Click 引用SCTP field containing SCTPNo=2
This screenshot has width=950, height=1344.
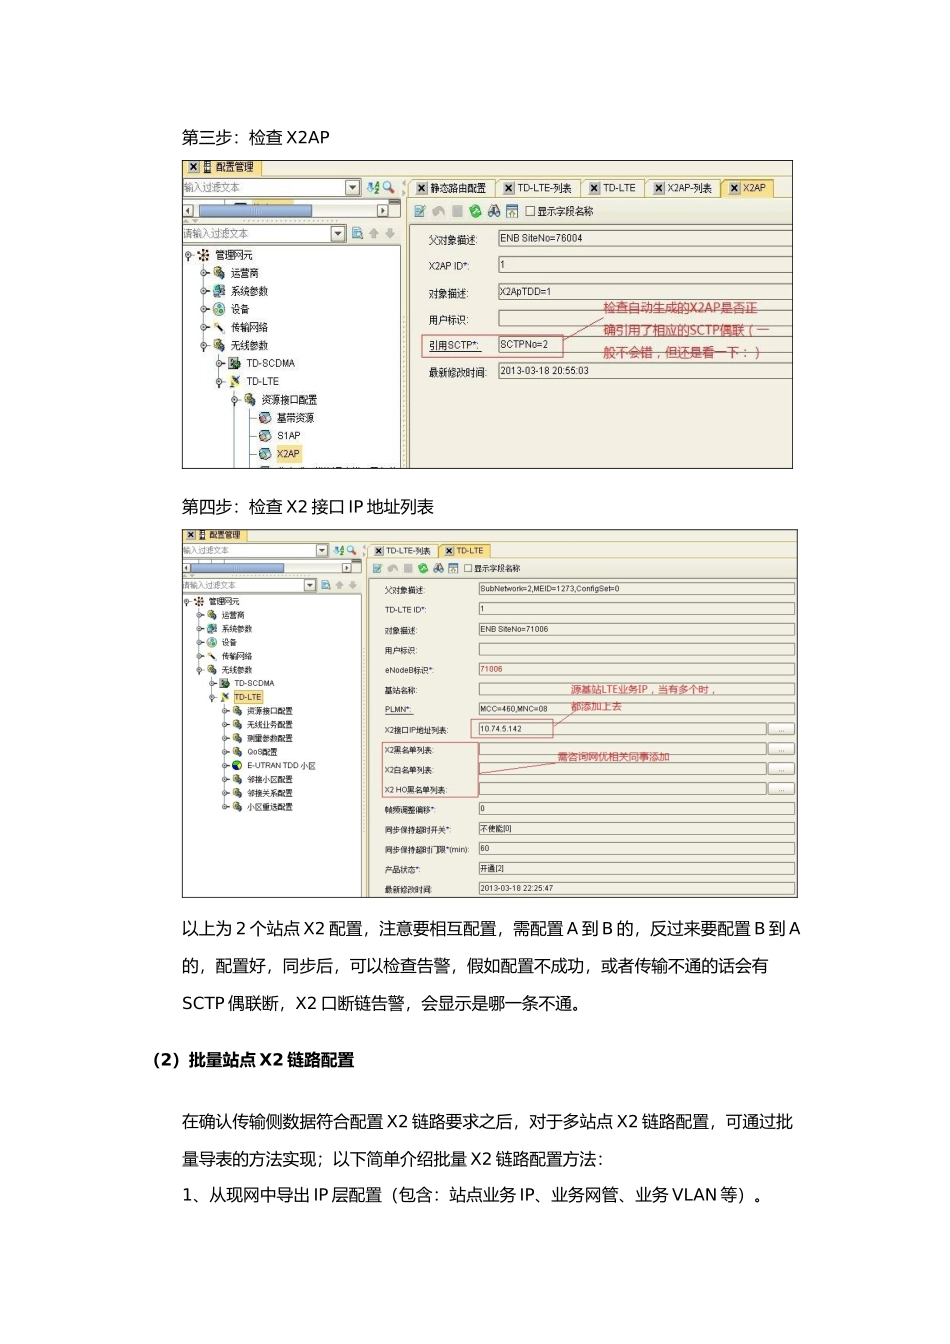coord(645,345)
